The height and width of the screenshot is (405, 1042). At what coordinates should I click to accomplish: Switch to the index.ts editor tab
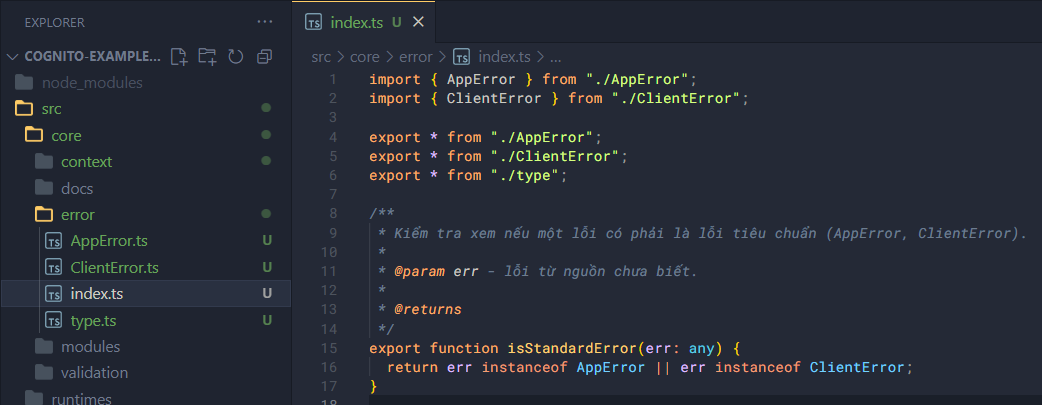coord(364,22)
